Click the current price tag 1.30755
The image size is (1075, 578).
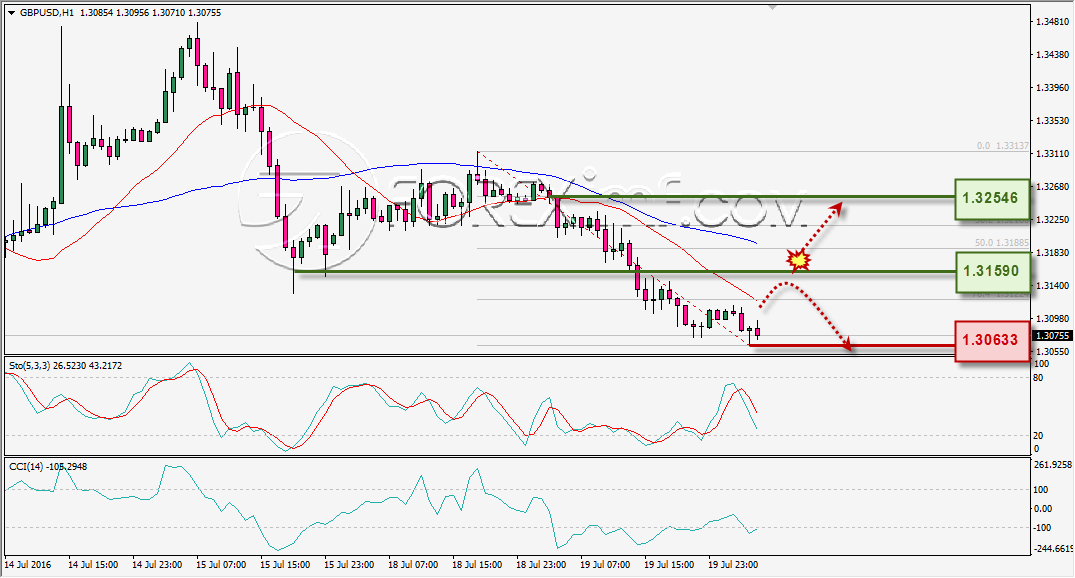(x=1052, y=336)
